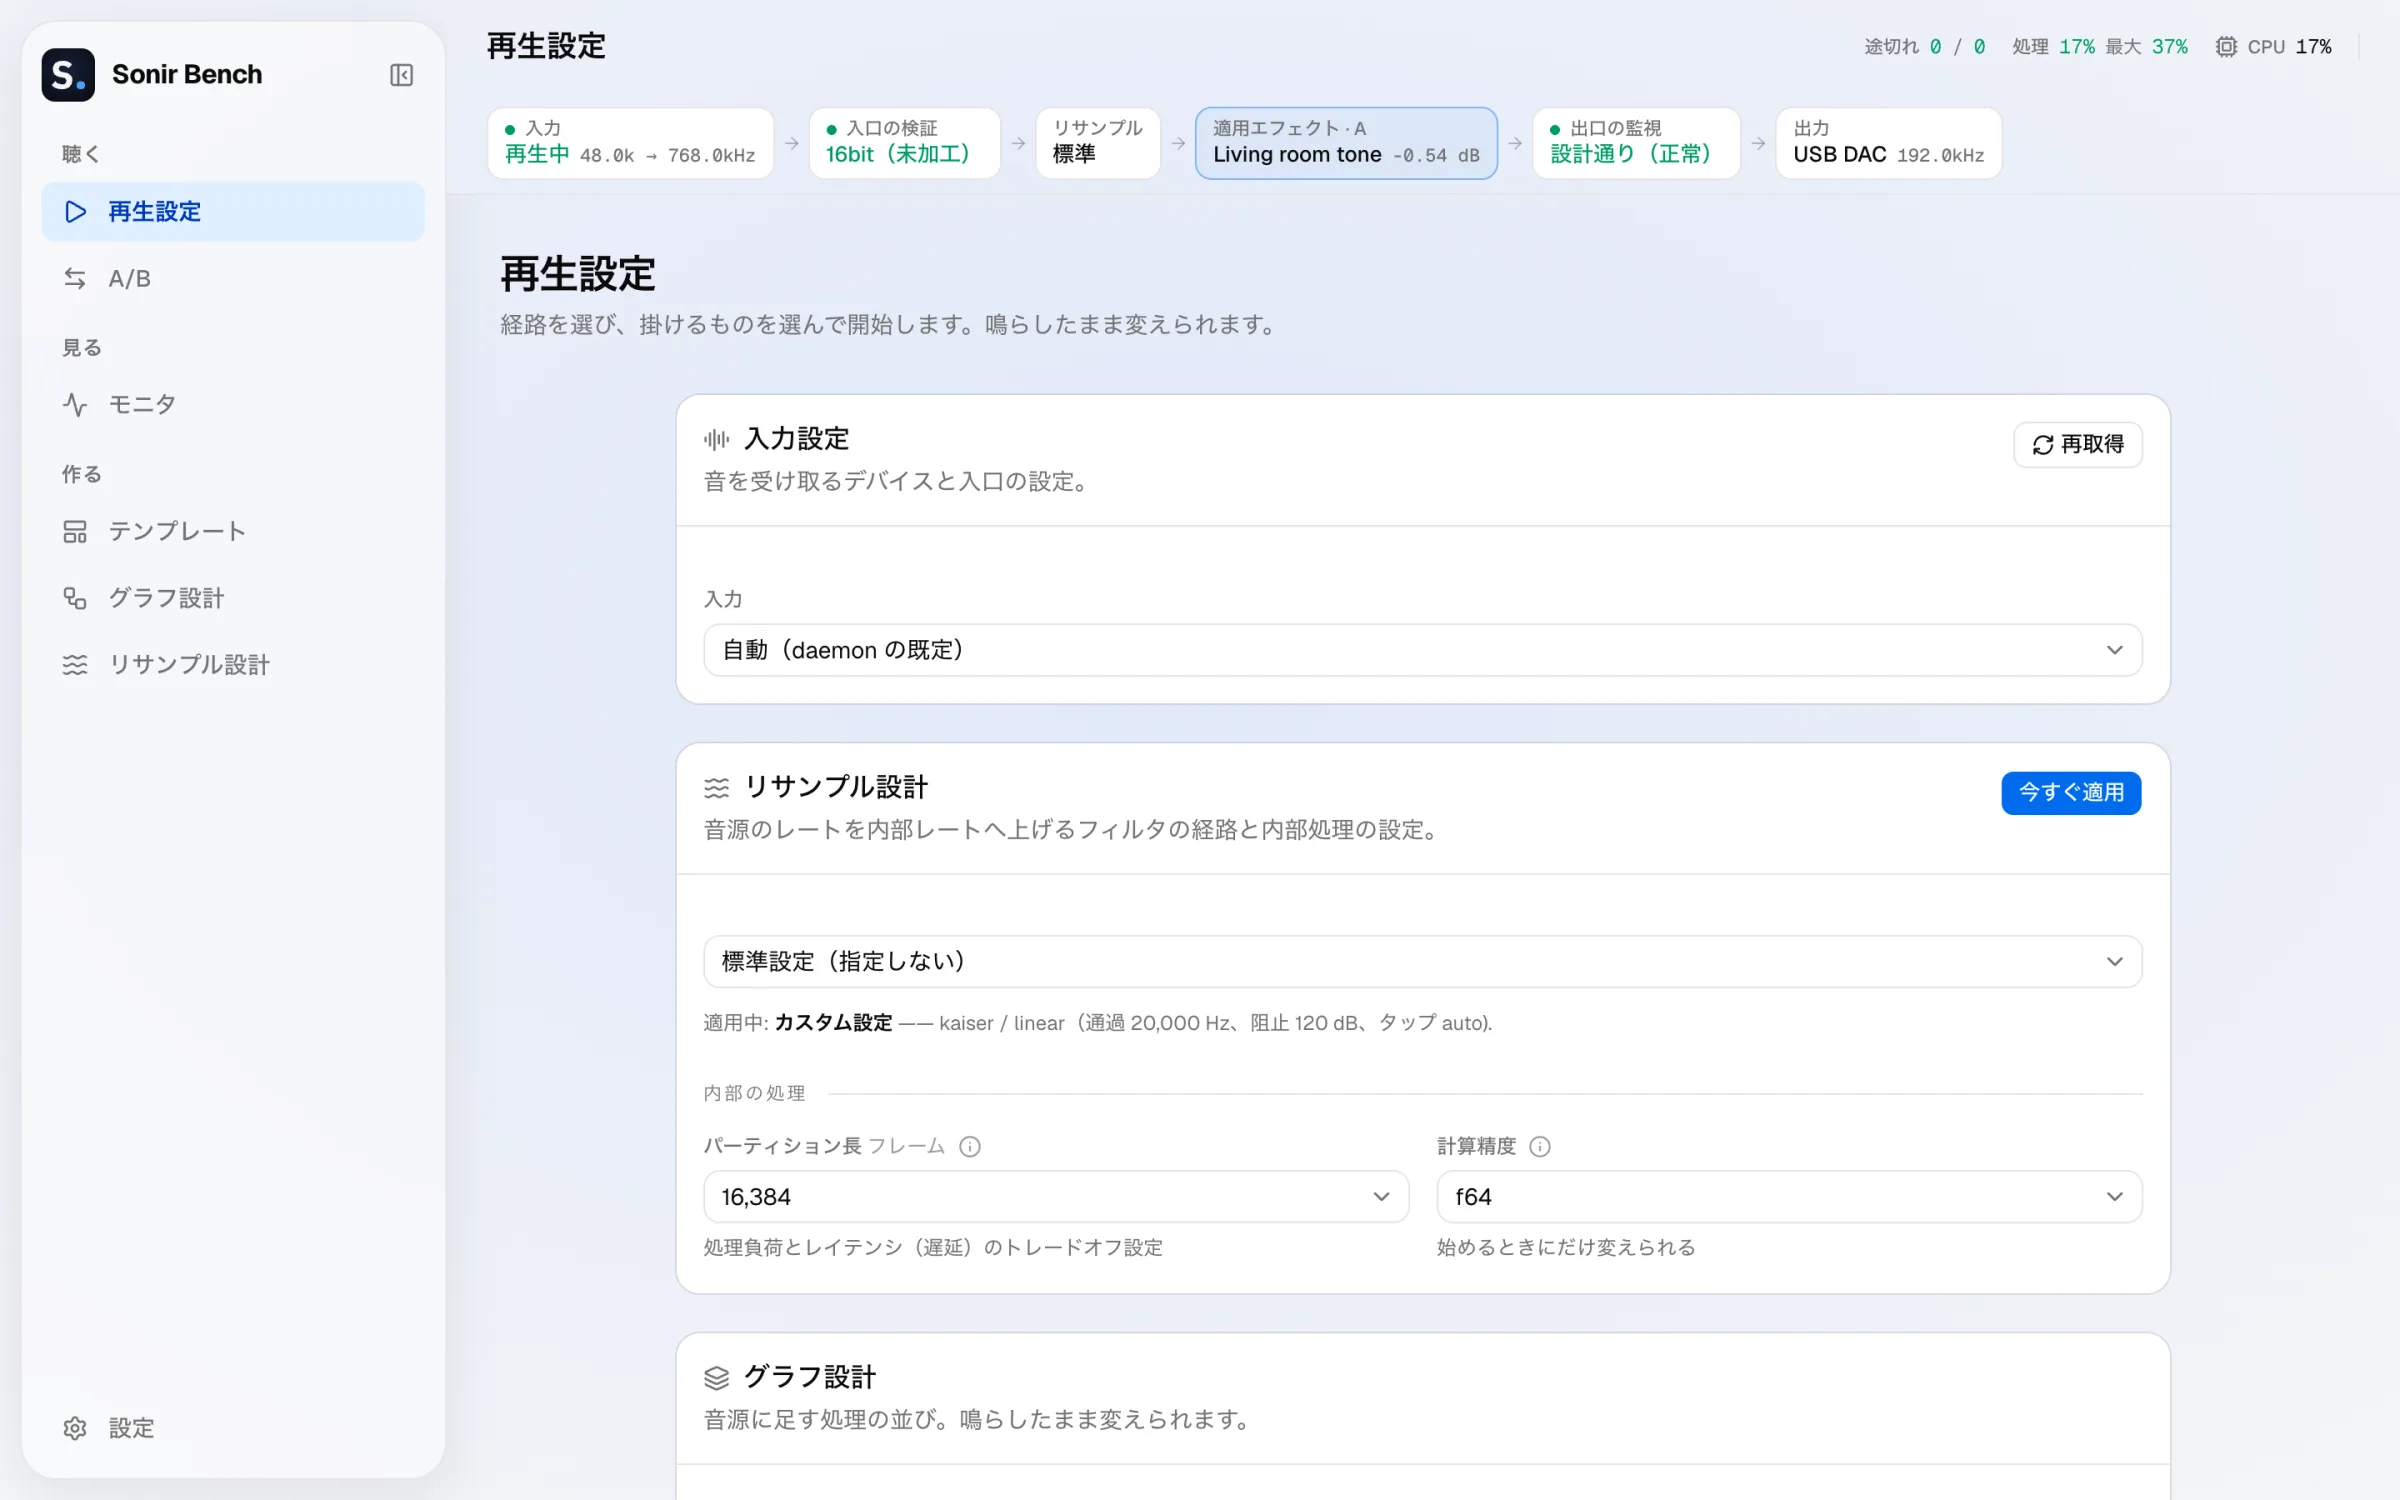Click the カスタム設定 applied text
The width and height of the screenshot is (2400, 1500).
coord(833,1022)
